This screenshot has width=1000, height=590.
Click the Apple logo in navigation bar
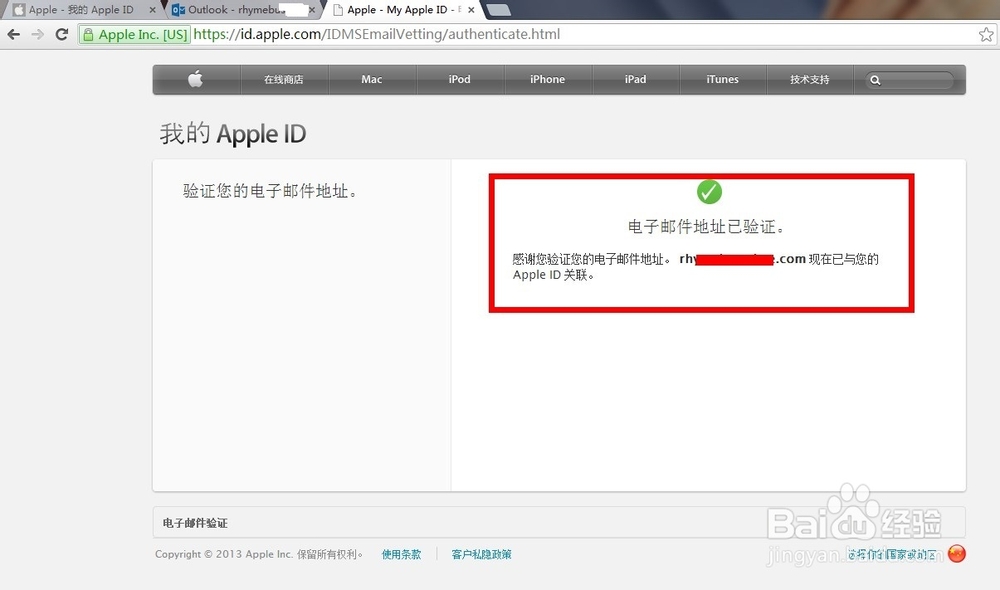click(x=196, y=79)
